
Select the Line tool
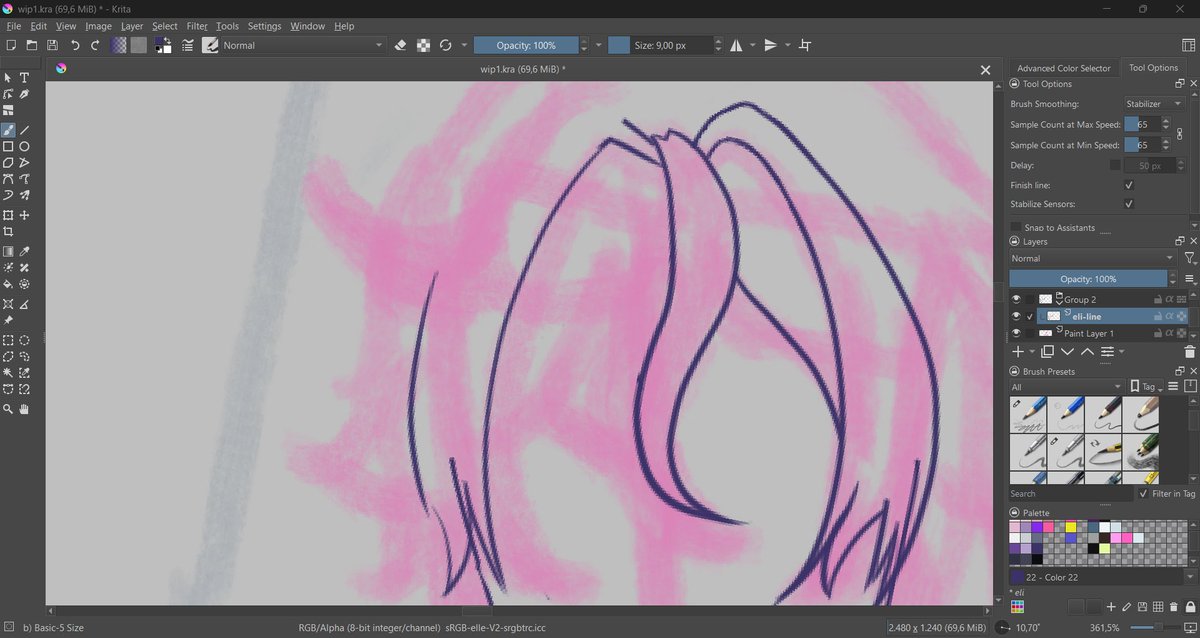click(x=25, y=130)
